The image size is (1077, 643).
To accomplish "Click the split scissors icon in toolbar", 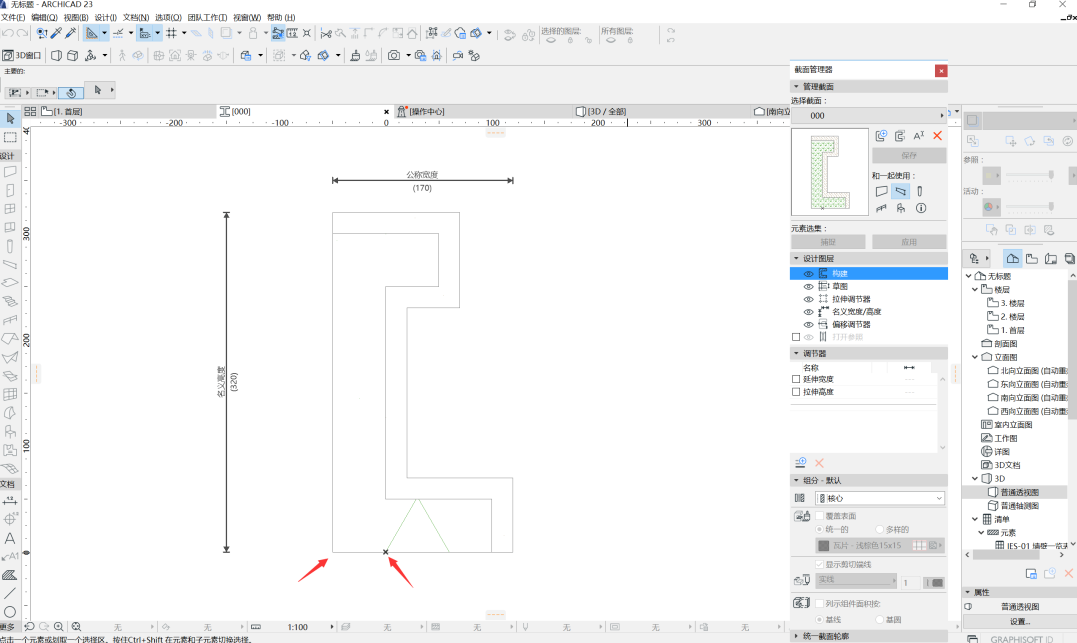I will pyautogui.click(x=326, y=33).
